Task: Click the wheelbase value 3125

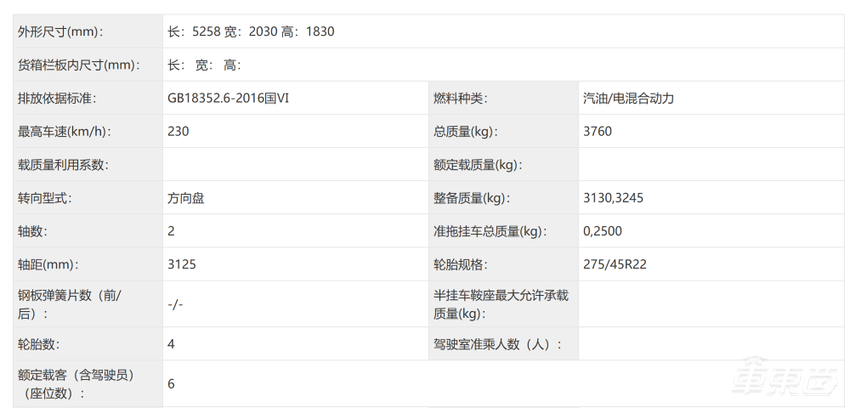Action: pos(182,265)
